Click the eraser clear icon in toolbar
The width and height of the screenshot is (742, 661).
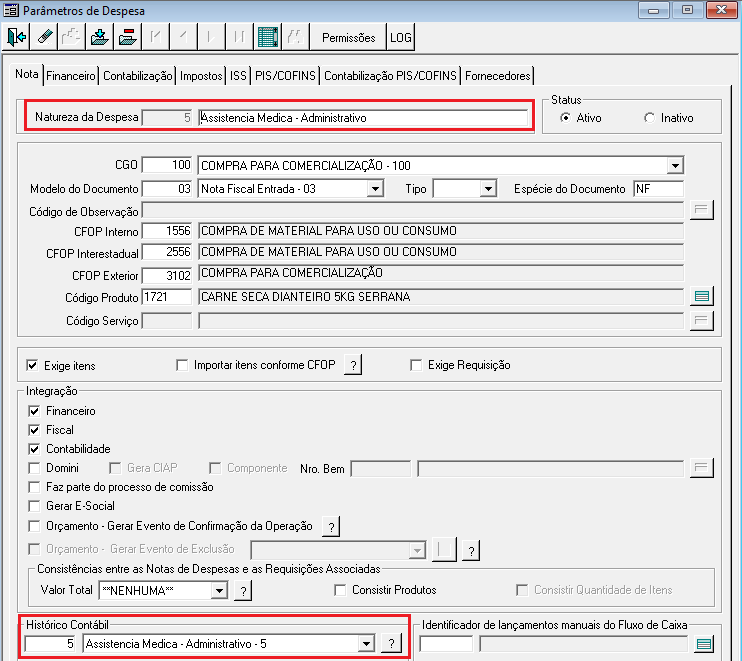point(44,37)
